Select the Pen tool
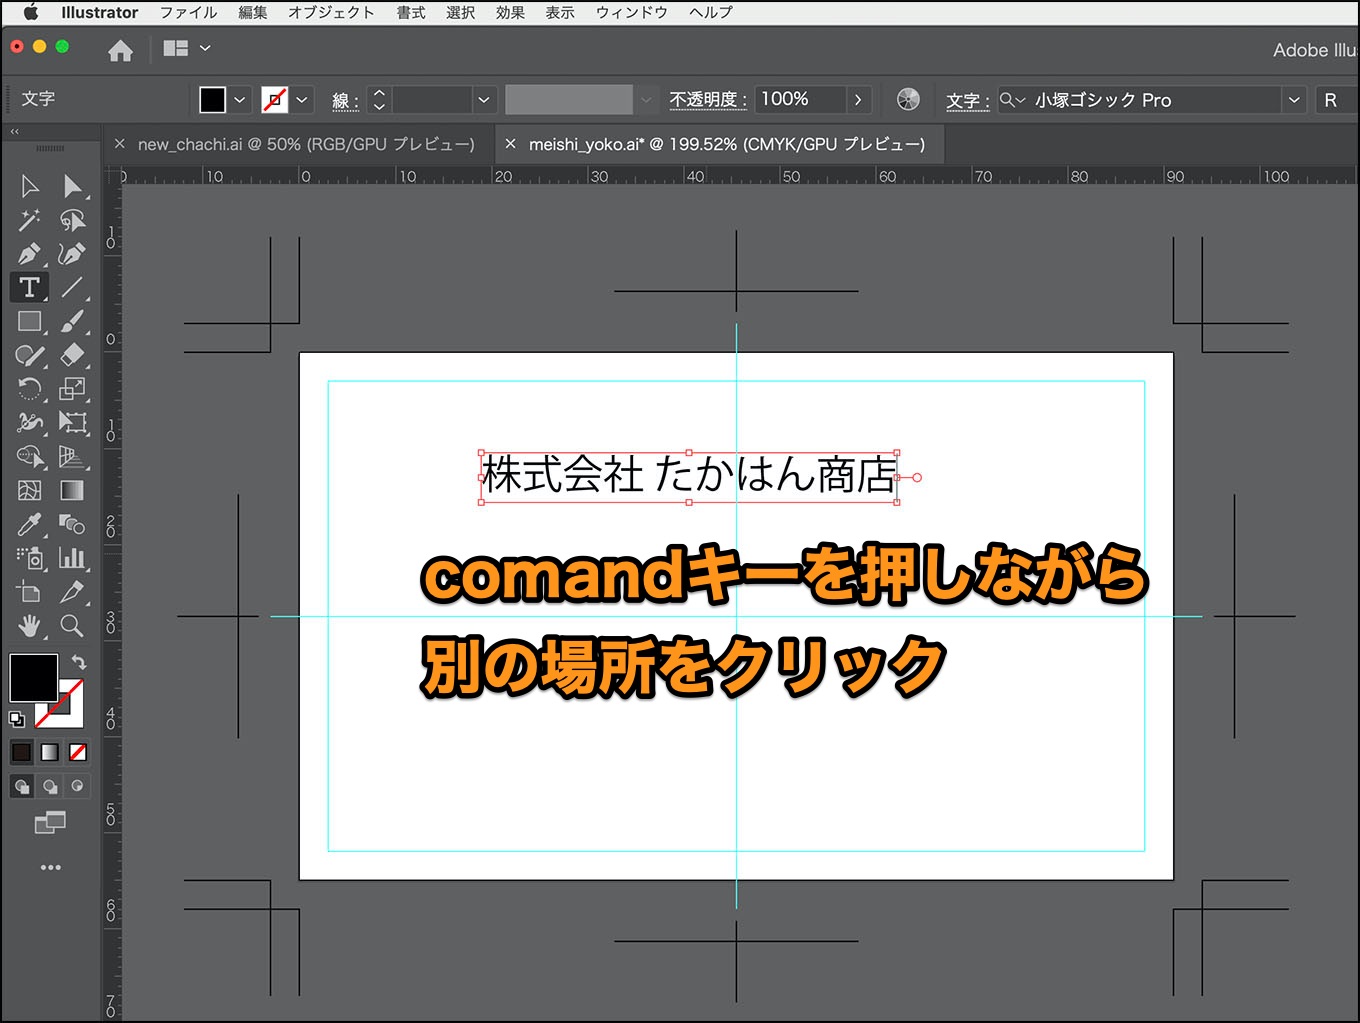This screenshot has height=1023, width=1360. pos(30,254)
